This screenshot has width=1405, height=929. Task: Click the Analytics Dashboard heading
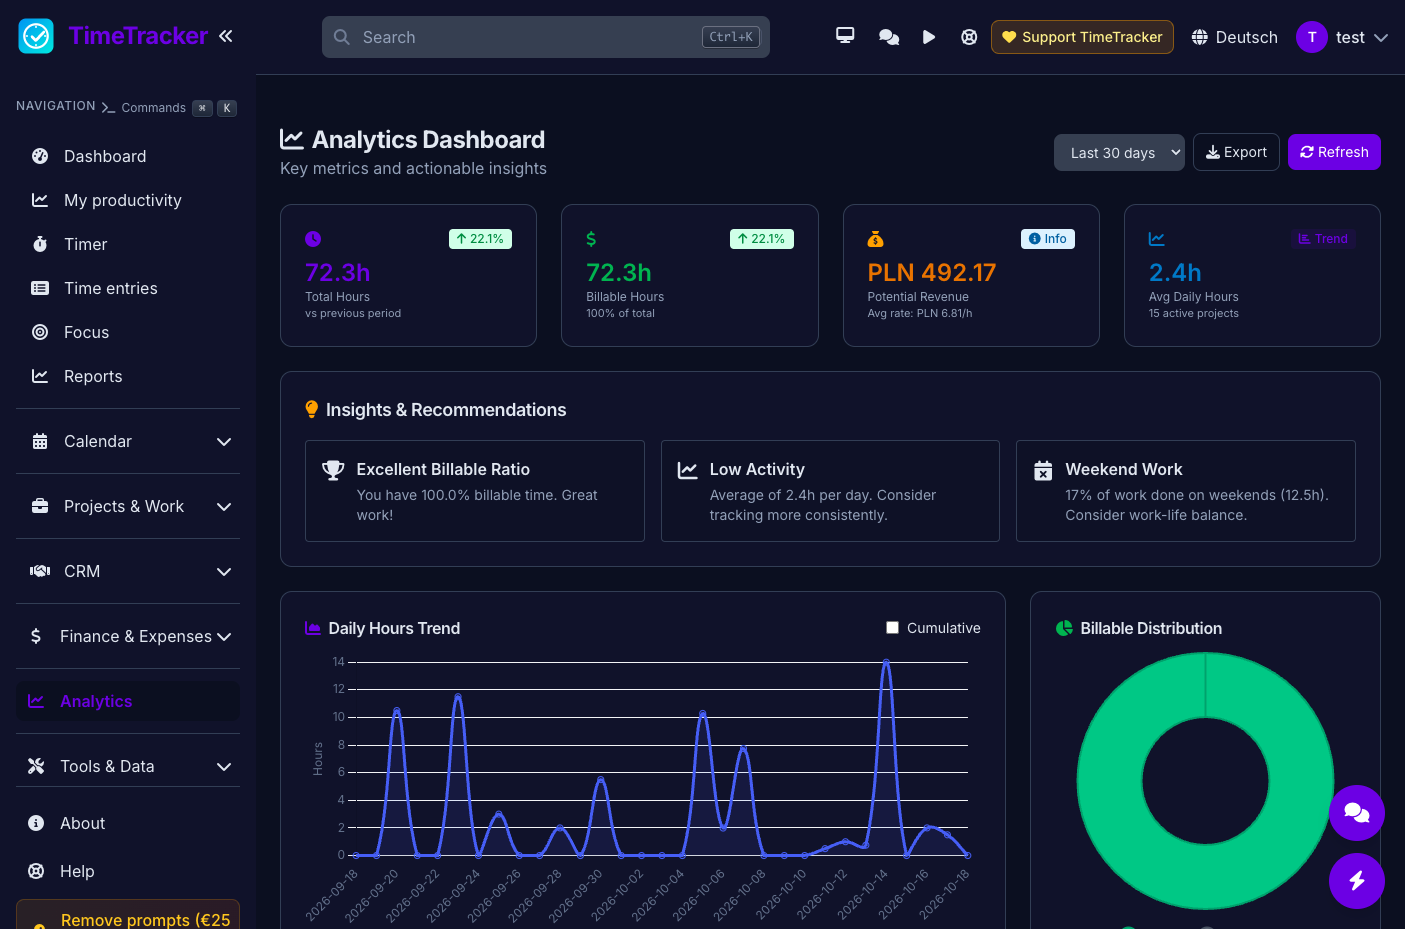click(428, 139)
